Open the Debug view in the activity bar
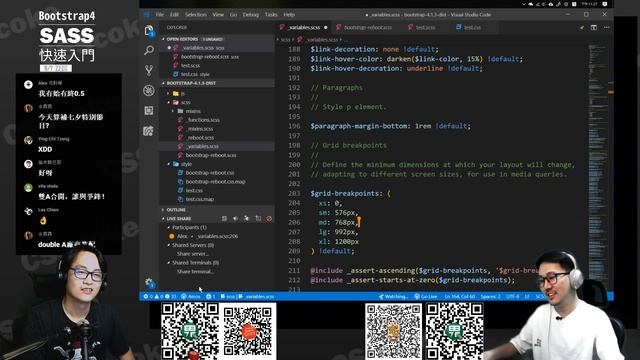The image size is (640, 360). pos(149,91)
